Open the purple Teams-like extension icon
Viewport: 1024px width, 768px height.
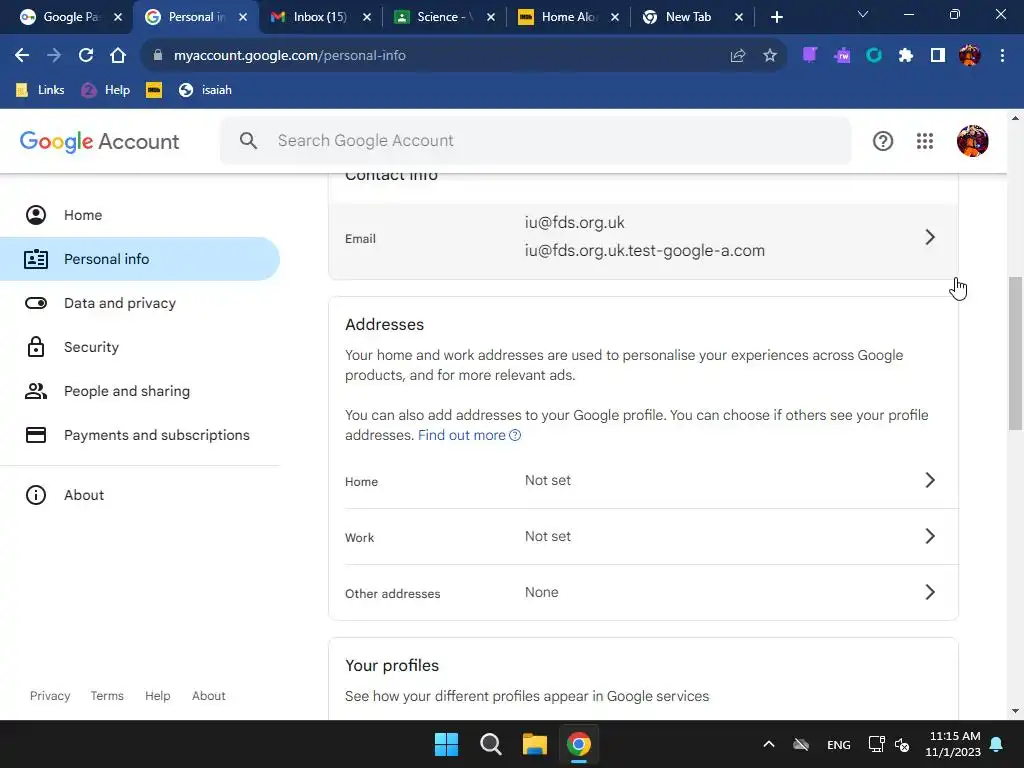click(842, 56)
